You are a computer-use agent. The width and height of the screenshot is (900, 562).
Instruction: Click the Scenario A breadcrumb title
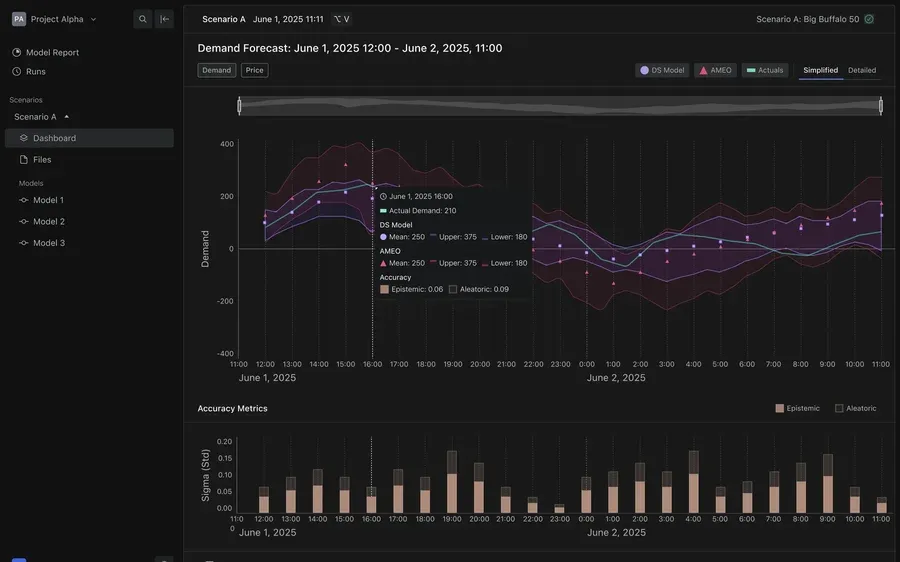[224, 19]
